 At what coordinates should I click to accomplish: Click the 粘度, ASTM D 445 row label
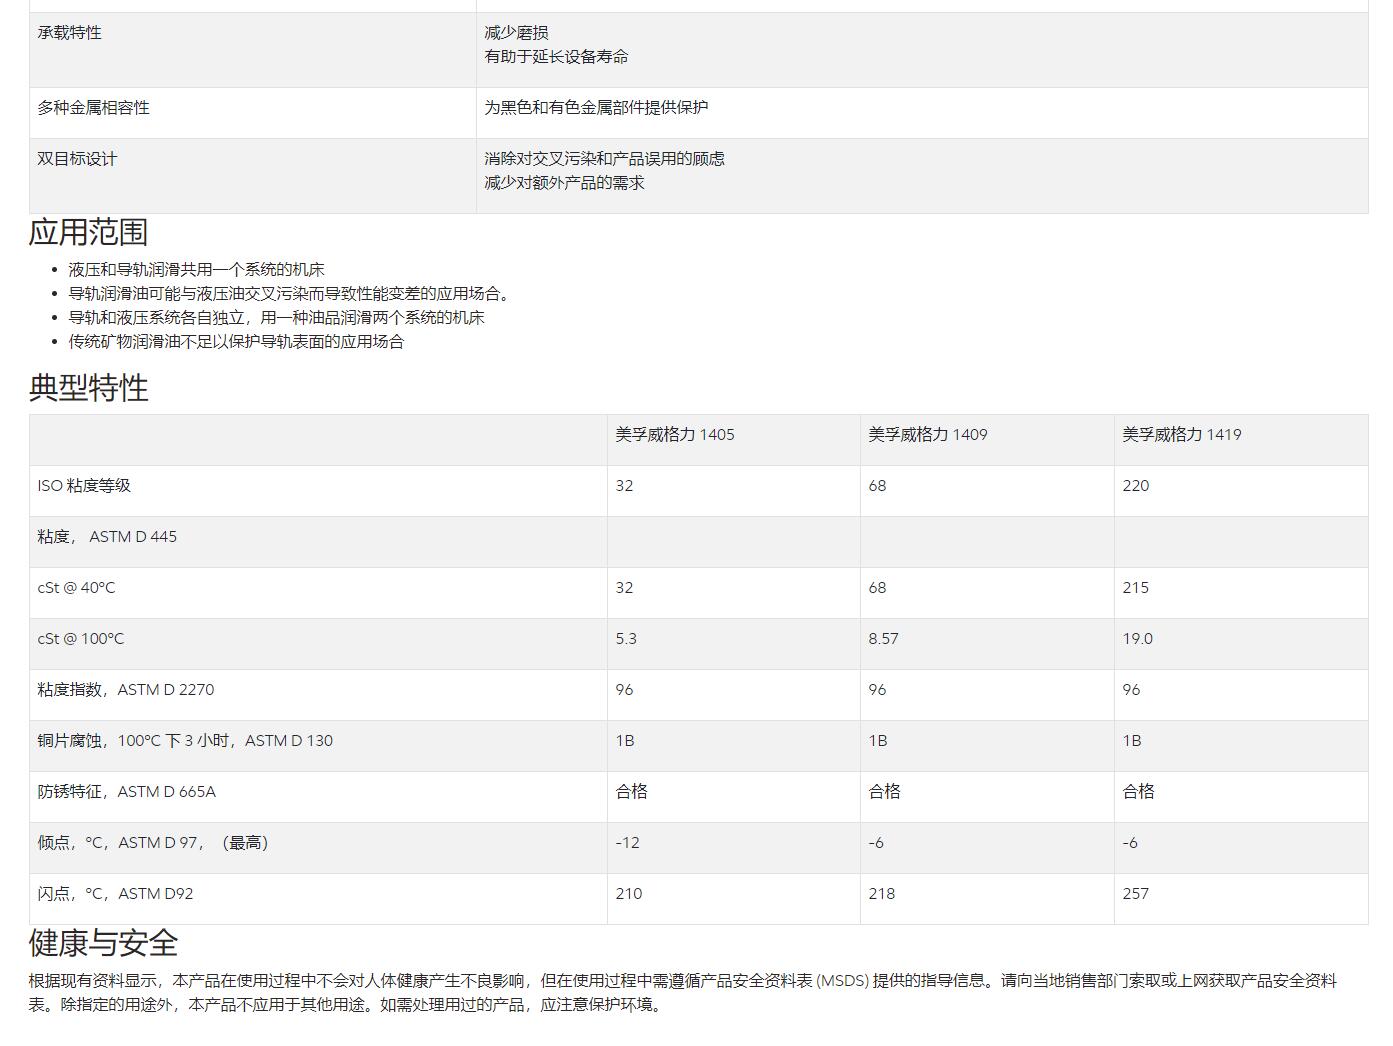point(107,536)
